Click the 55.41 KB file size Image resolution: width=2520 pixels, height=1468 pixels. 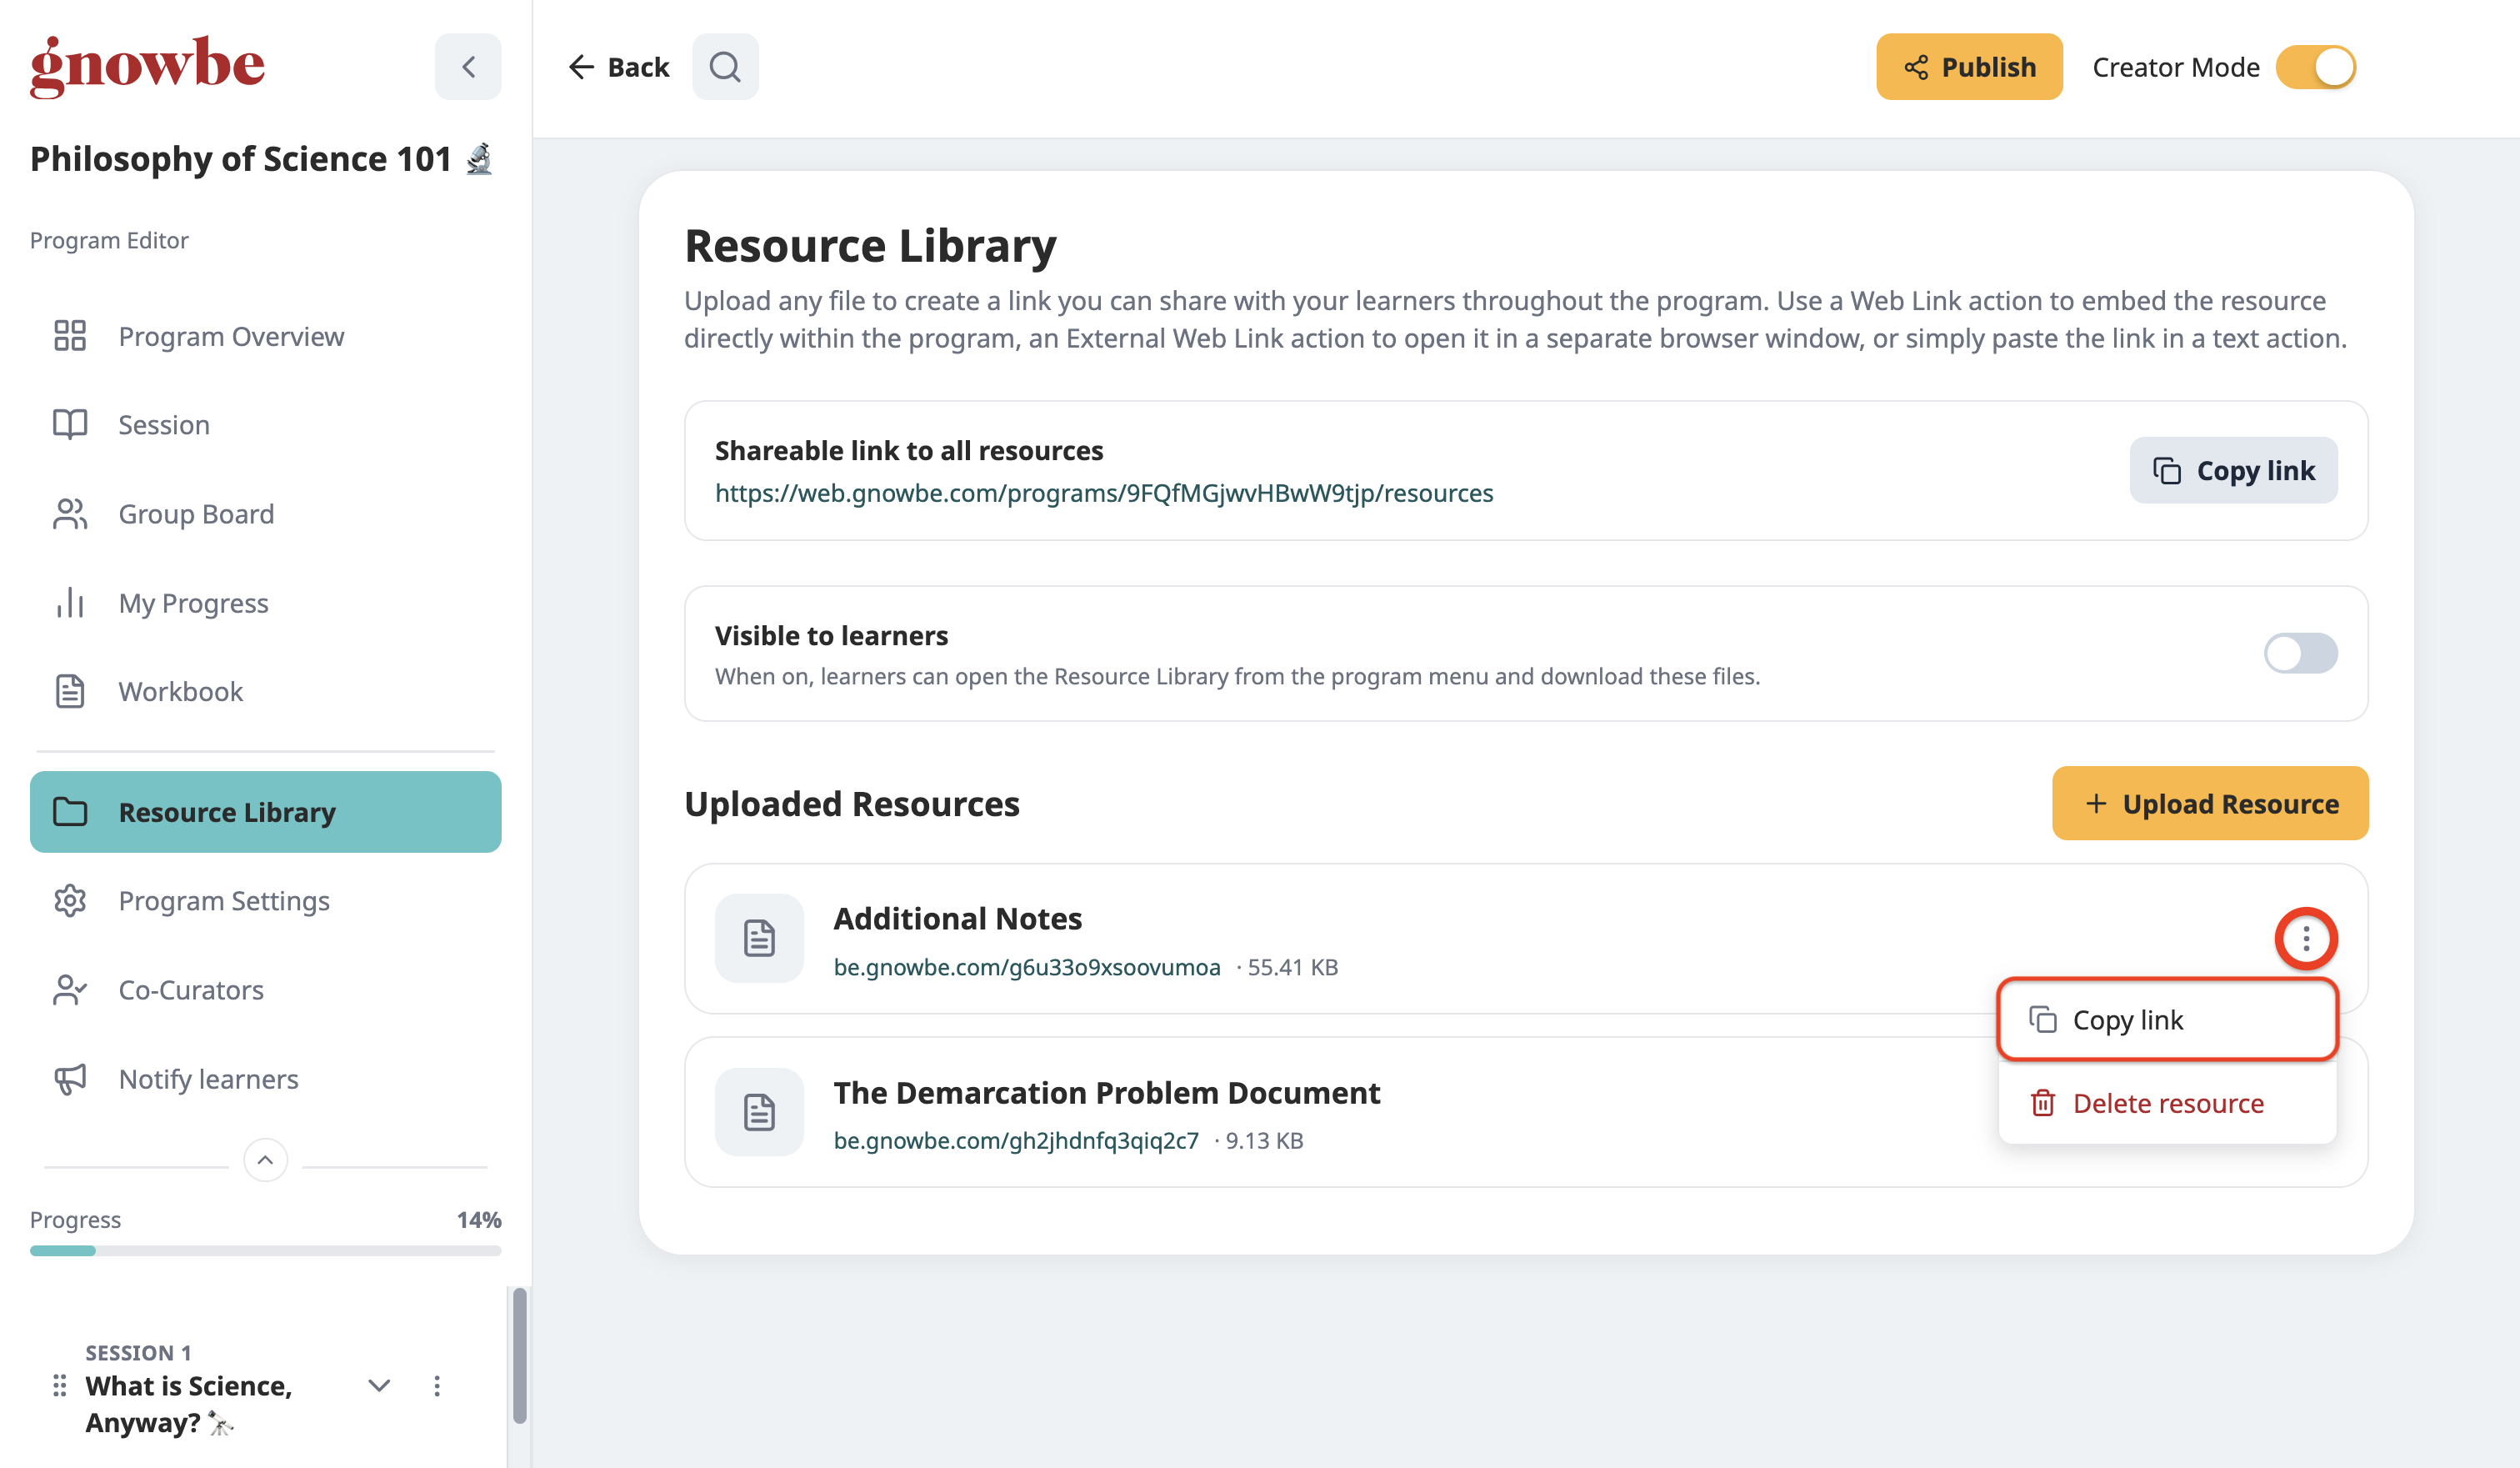(1292, 967)
